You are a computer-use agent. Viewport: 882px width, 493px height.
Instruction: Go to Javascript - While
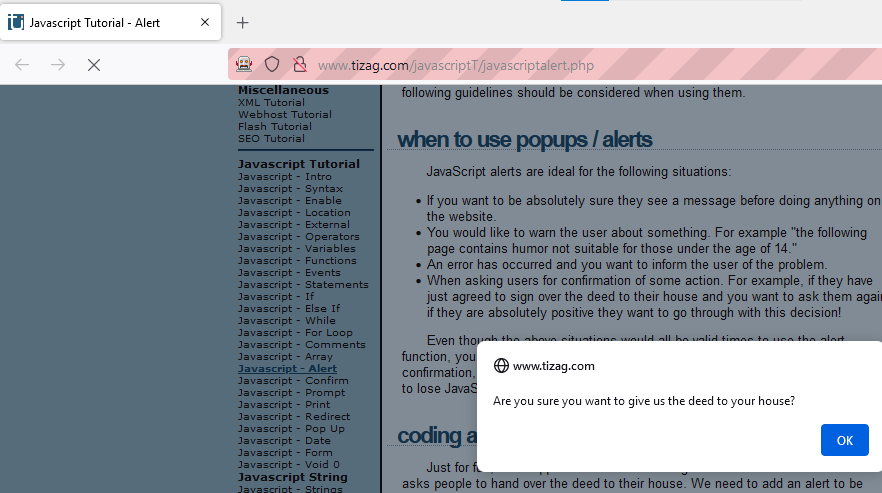287,320
